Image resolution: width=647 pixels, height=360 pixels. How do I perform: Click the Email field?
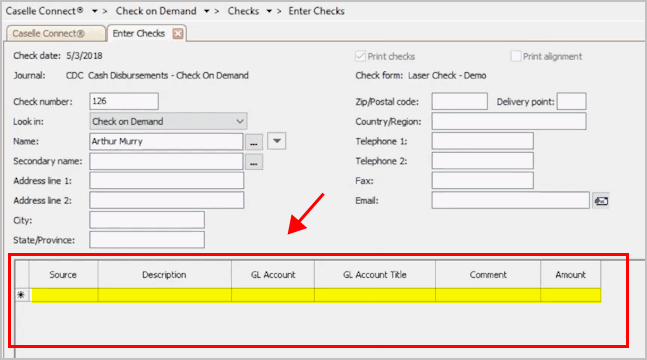(510, 200)
